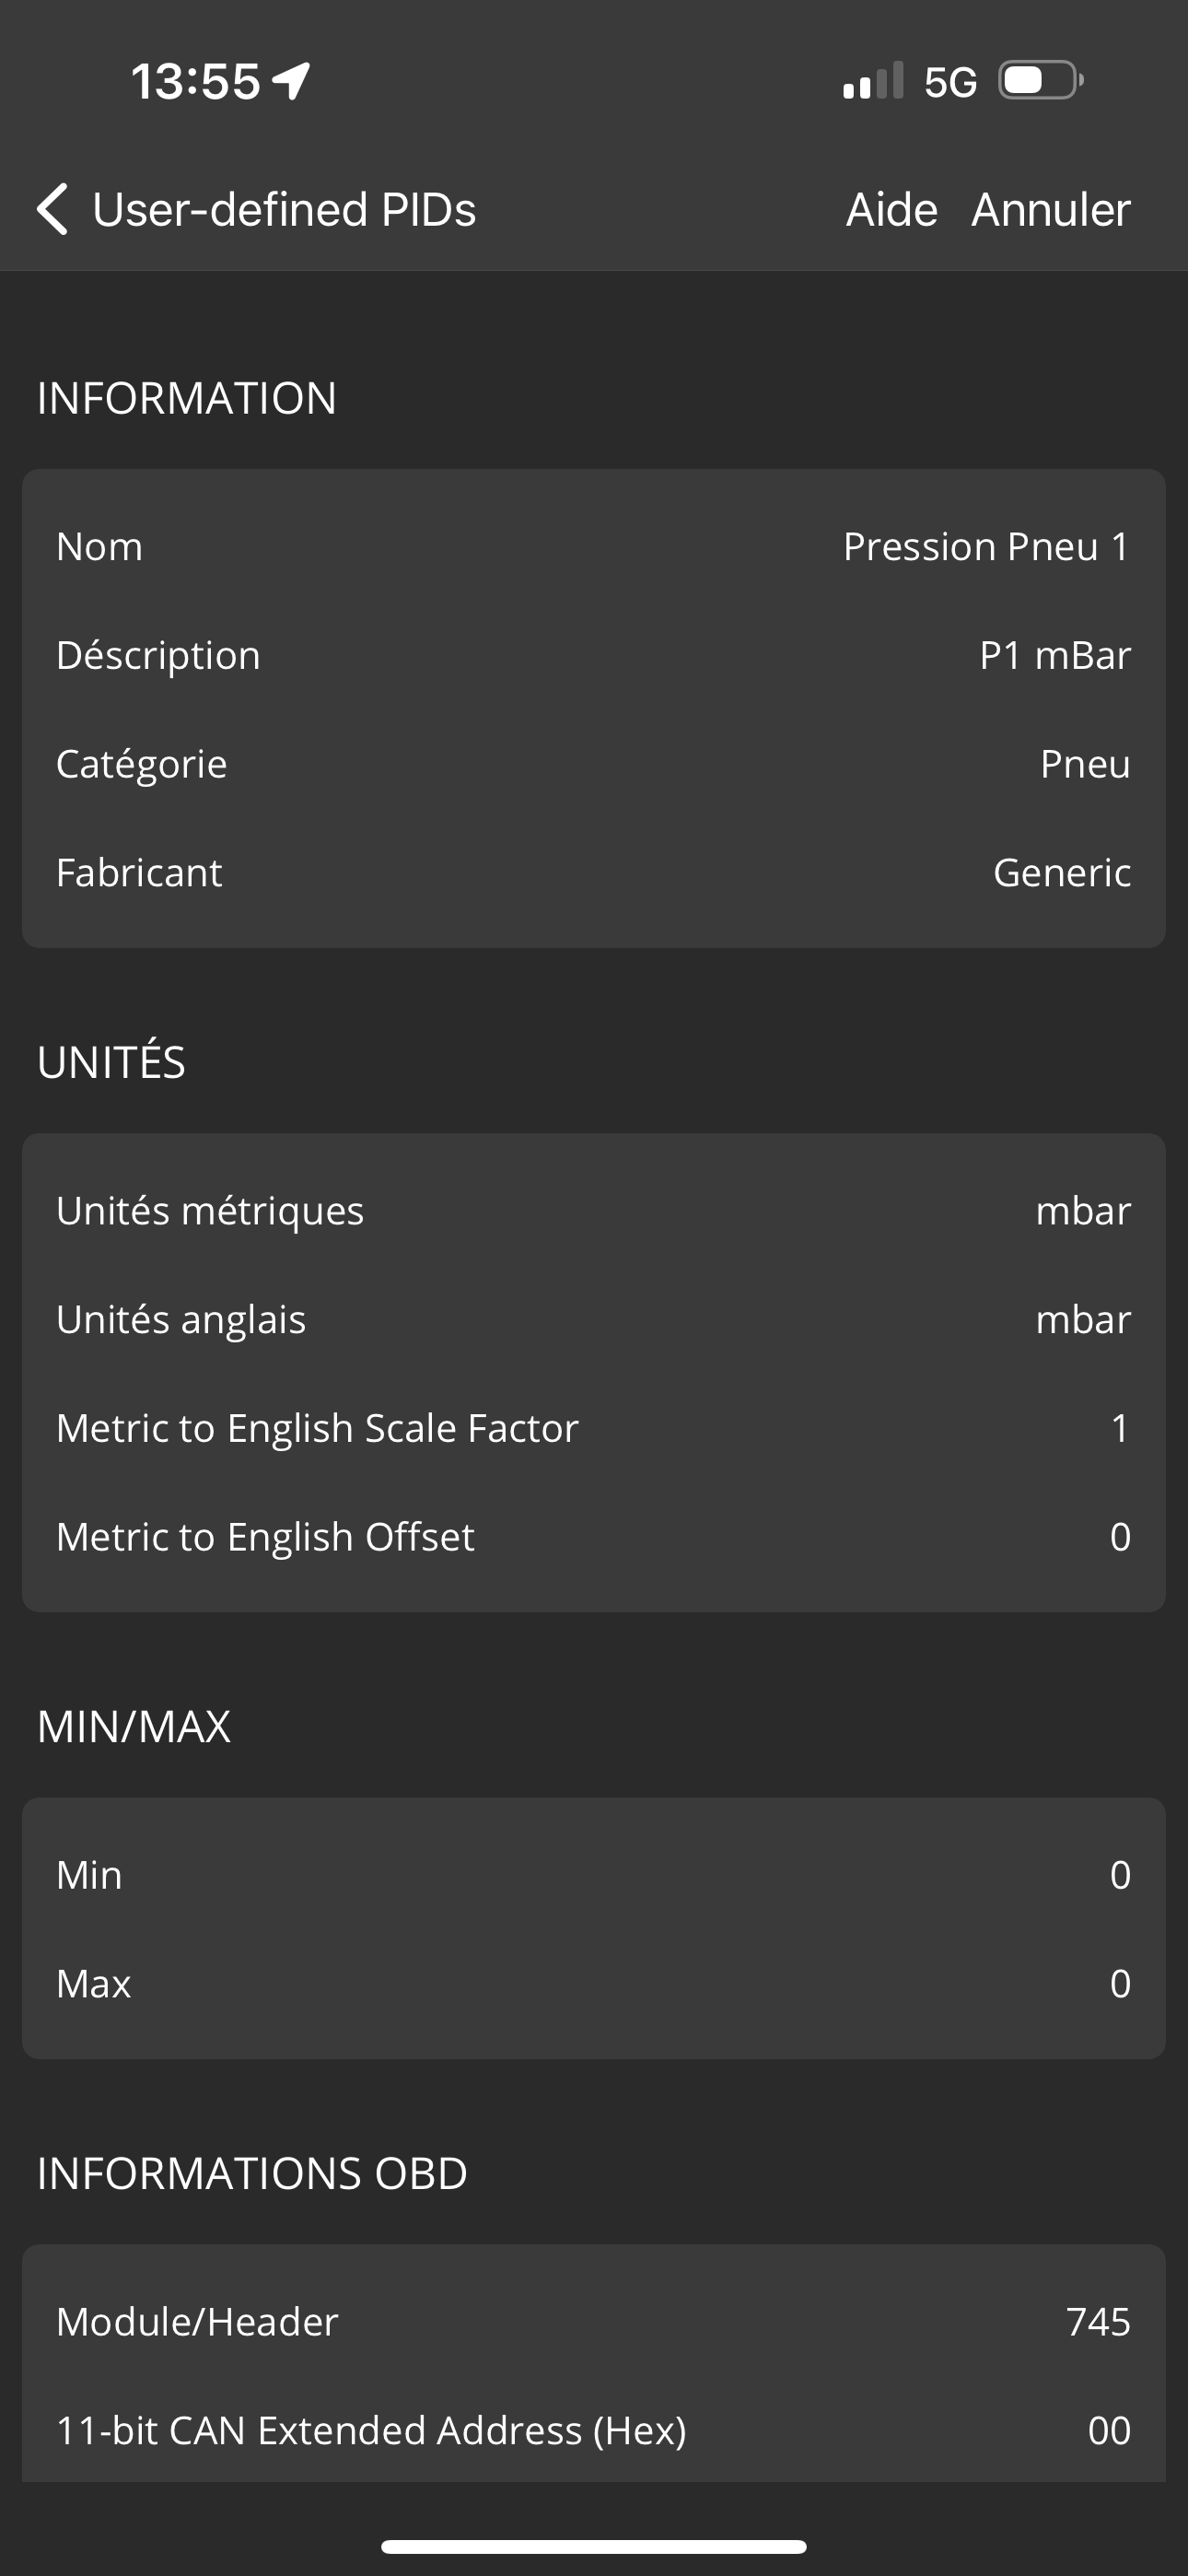The height and width of the screenshot is (2576, 1188).
Task: Open the Aide help button
Action: tap(891, 210)
